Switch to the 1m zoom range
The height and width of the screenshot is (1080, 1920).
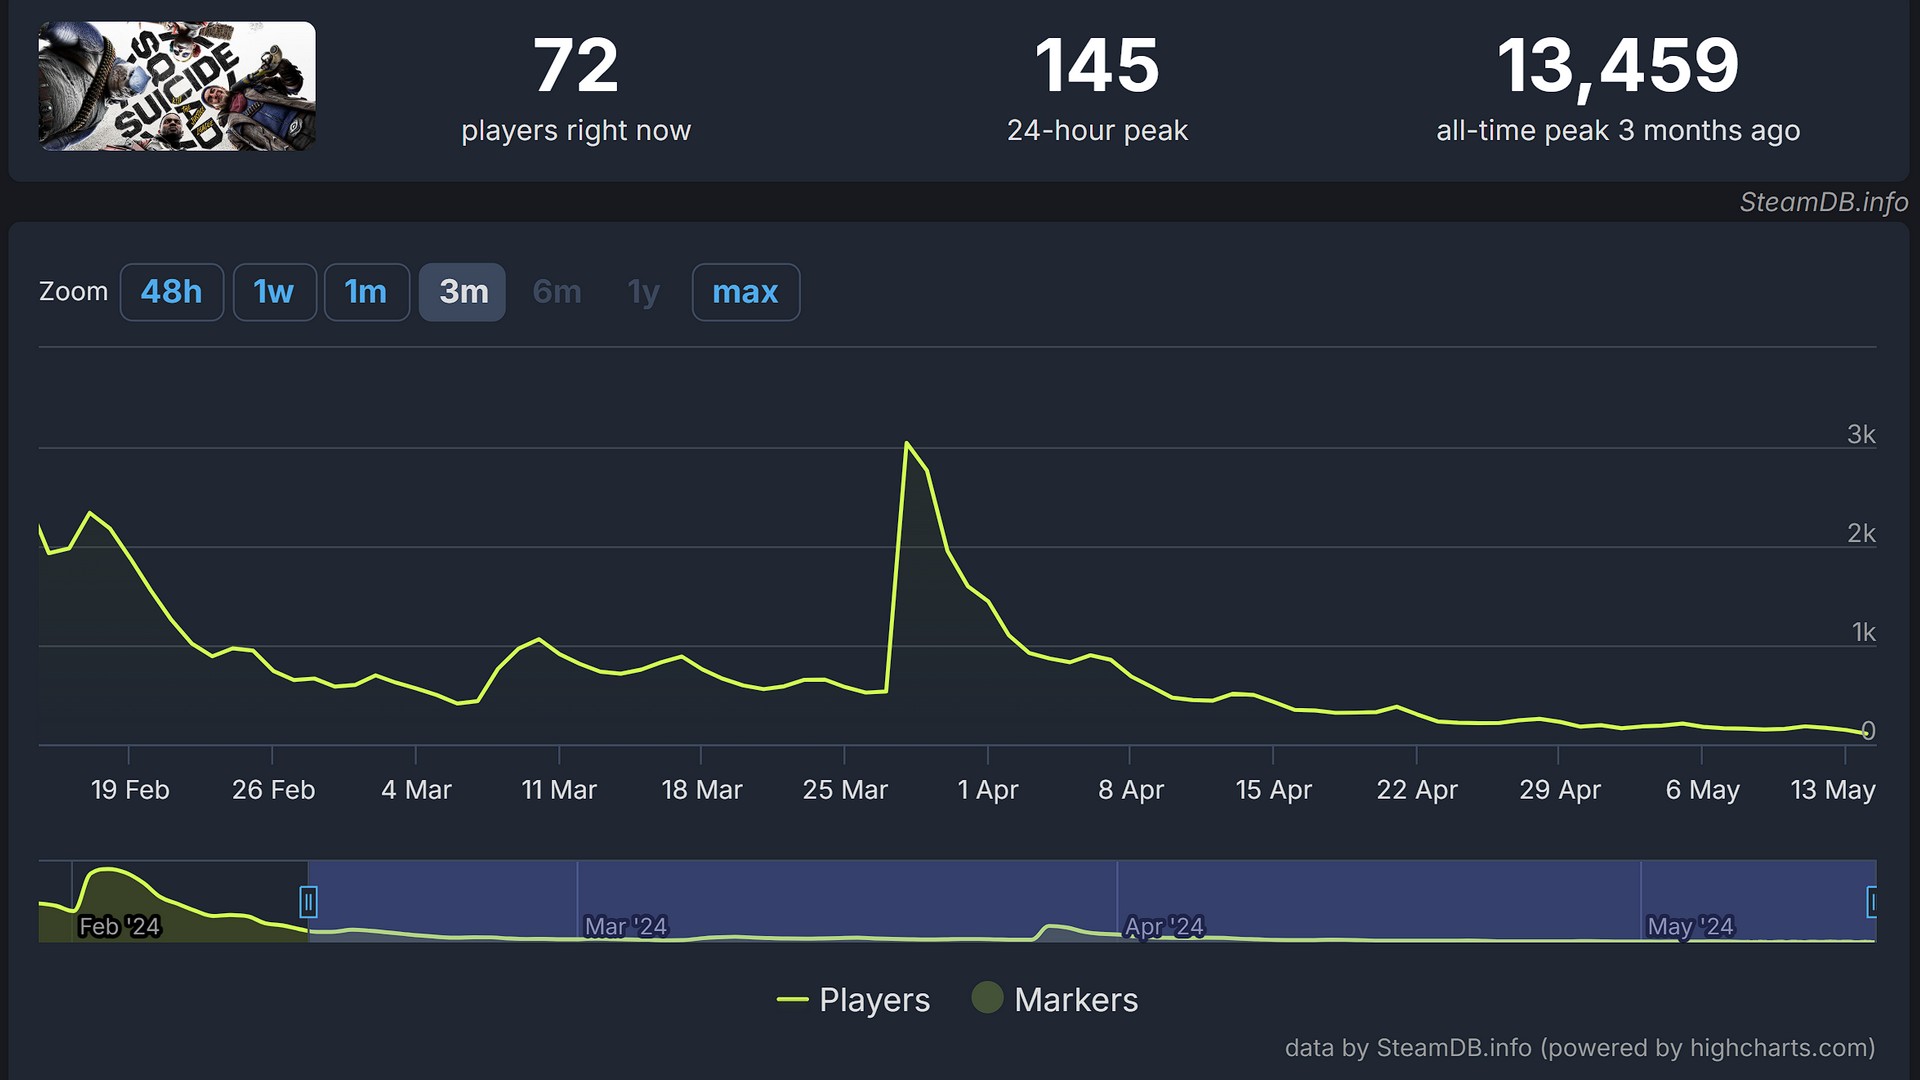[366, 292]
